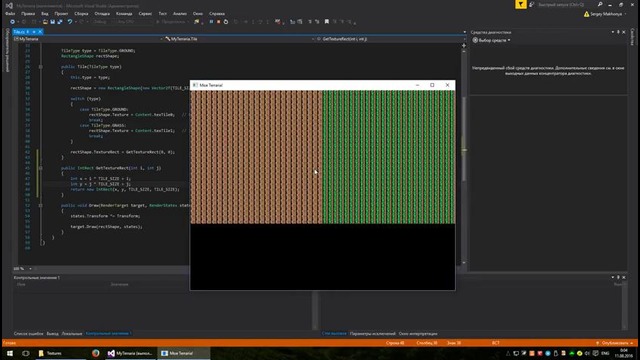Click the undo toolbar icon

[x=70, y=22]
